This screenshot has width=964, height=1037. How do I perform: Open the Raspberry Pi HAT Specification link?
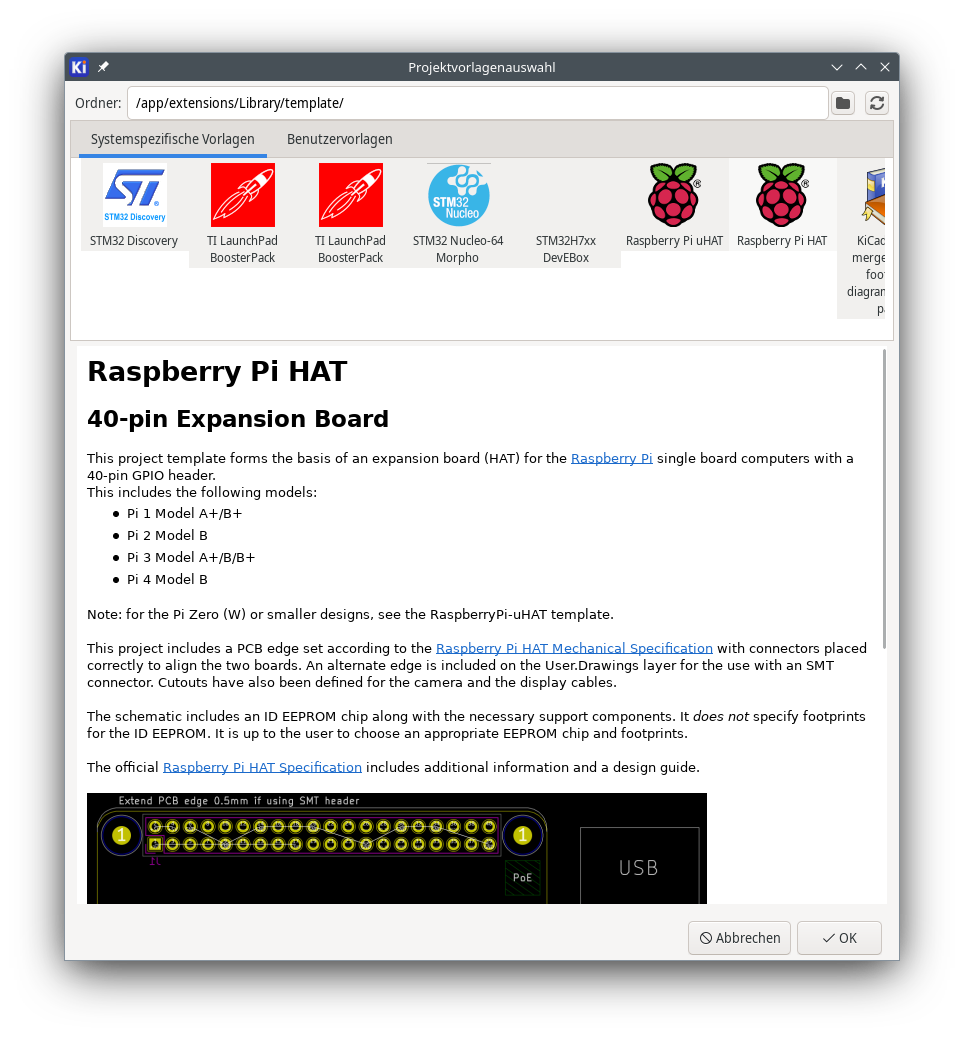pyautogui.click(x=262, y=768)
